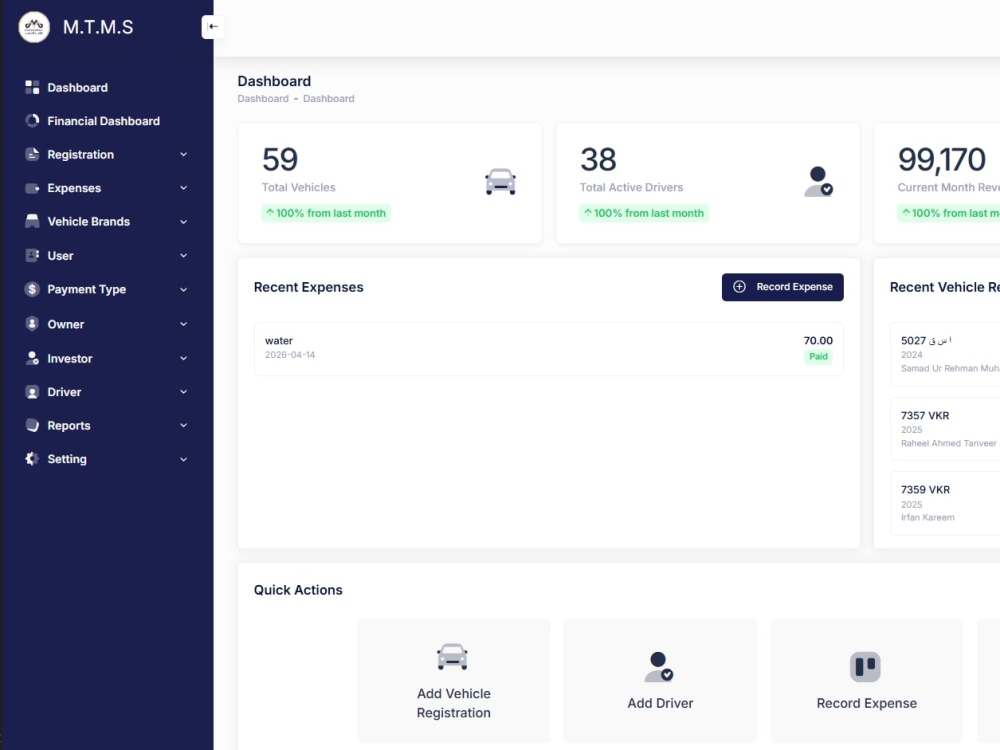Select the Driver menu label

[64, 392]
